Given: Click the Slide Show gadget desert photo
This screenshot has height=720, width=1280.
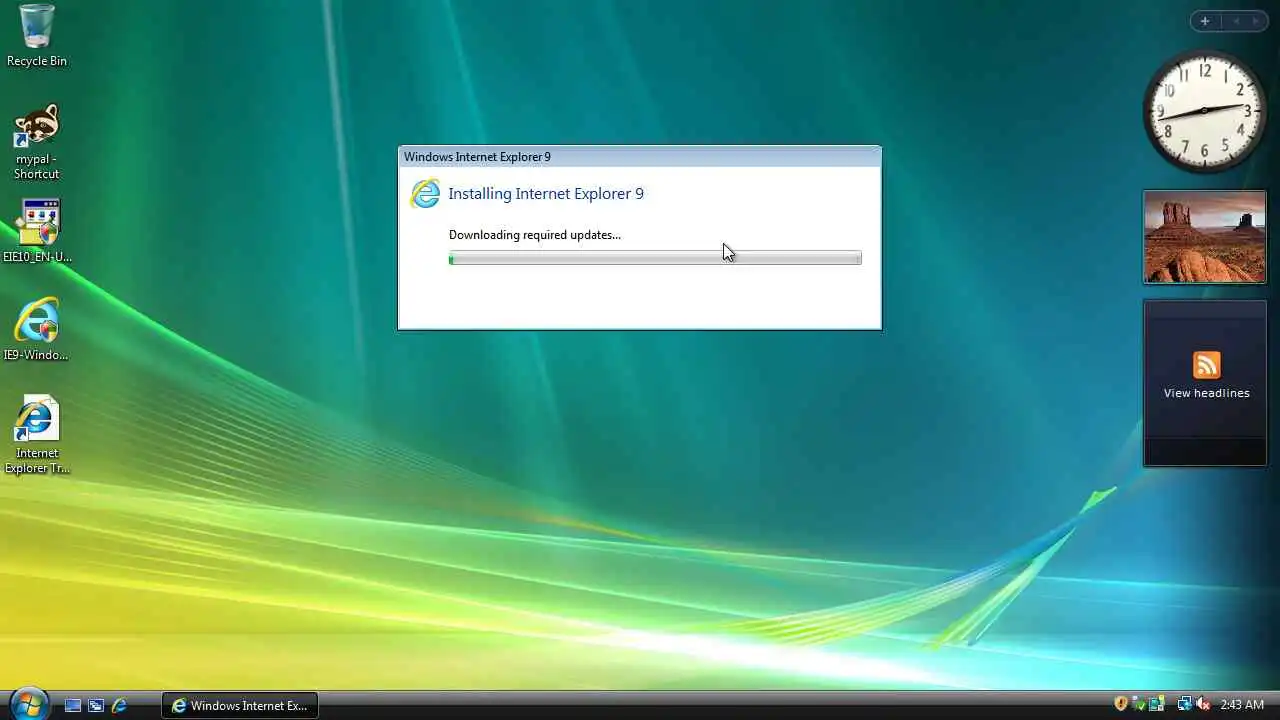Looking at the screenshot, I should tap(1204, 237).
